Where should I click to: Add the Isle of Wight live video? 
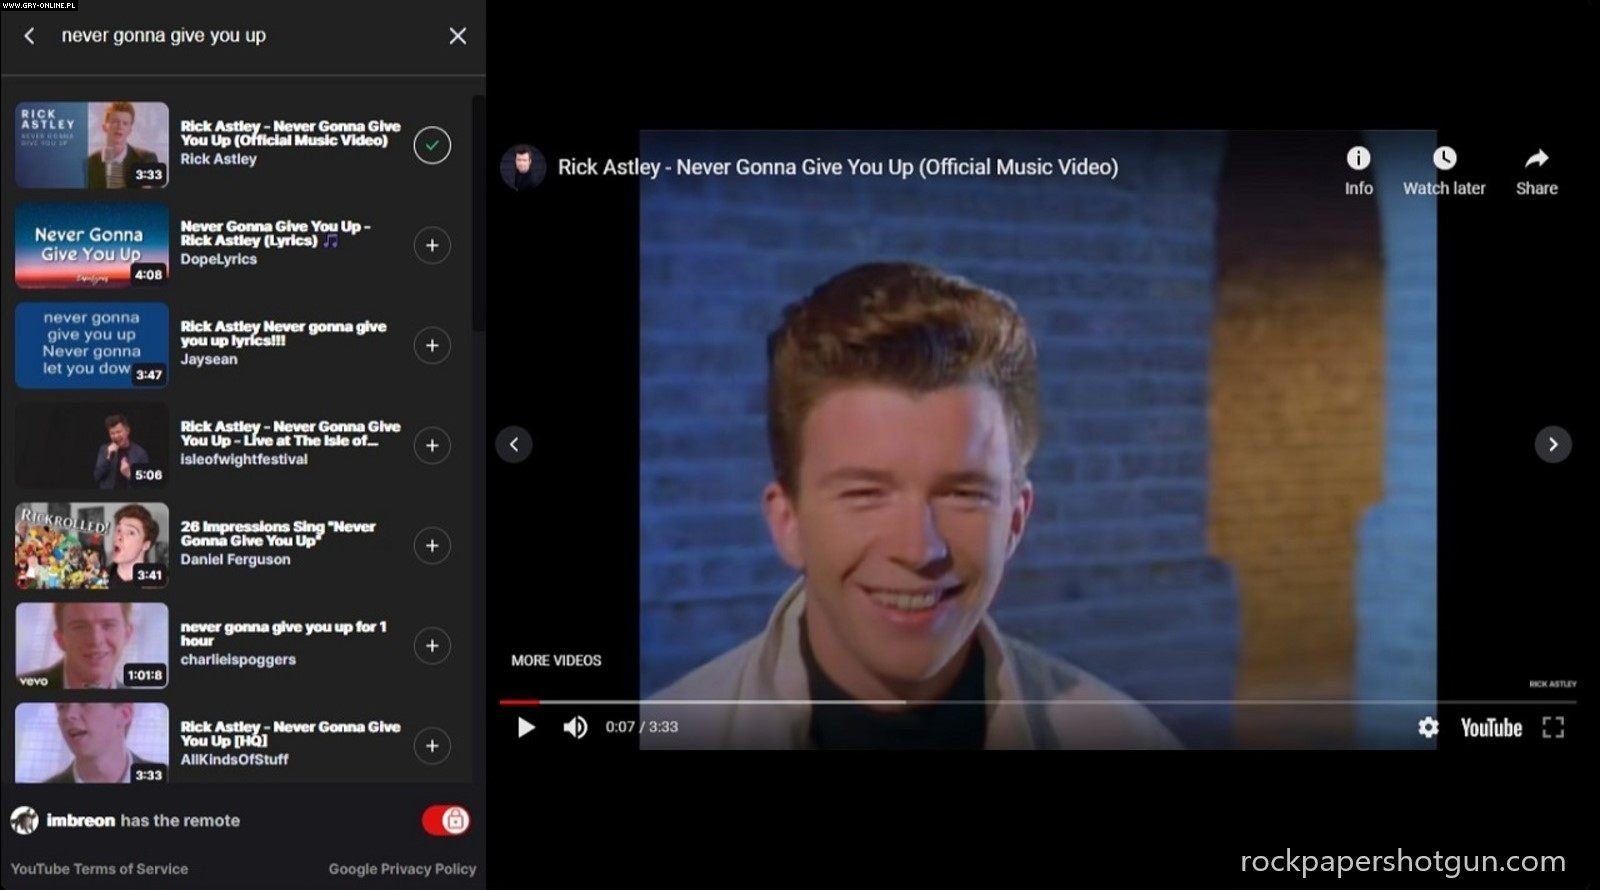(x=432, y=445)
